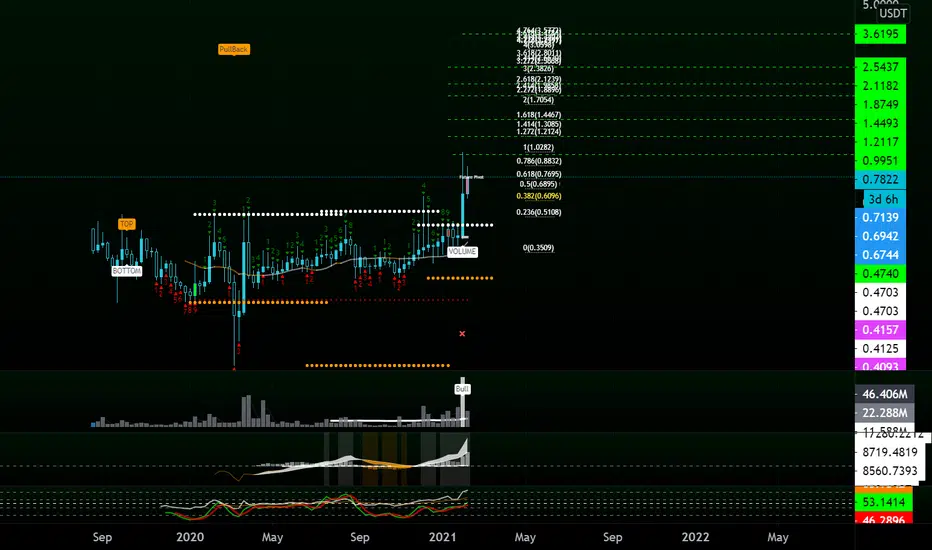This screenshot has height=550, width=932.
Task: Click the cyan 0.7822 current price label
Action: point(880,180)
